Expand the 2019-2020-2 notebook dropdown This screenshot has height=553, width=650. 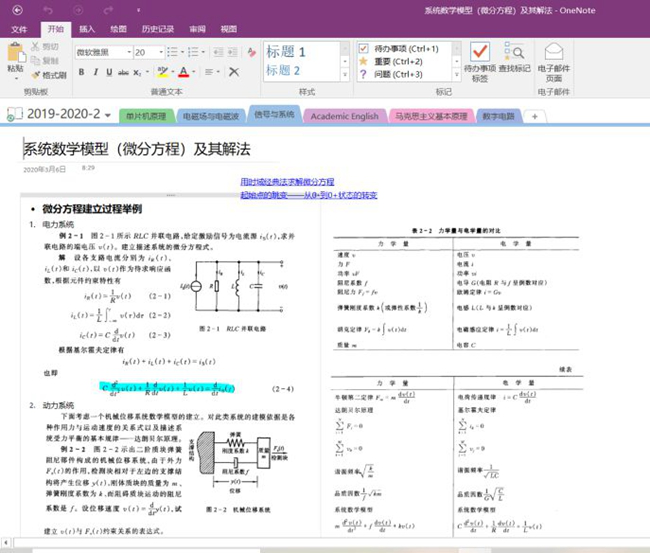click(108, 116)
